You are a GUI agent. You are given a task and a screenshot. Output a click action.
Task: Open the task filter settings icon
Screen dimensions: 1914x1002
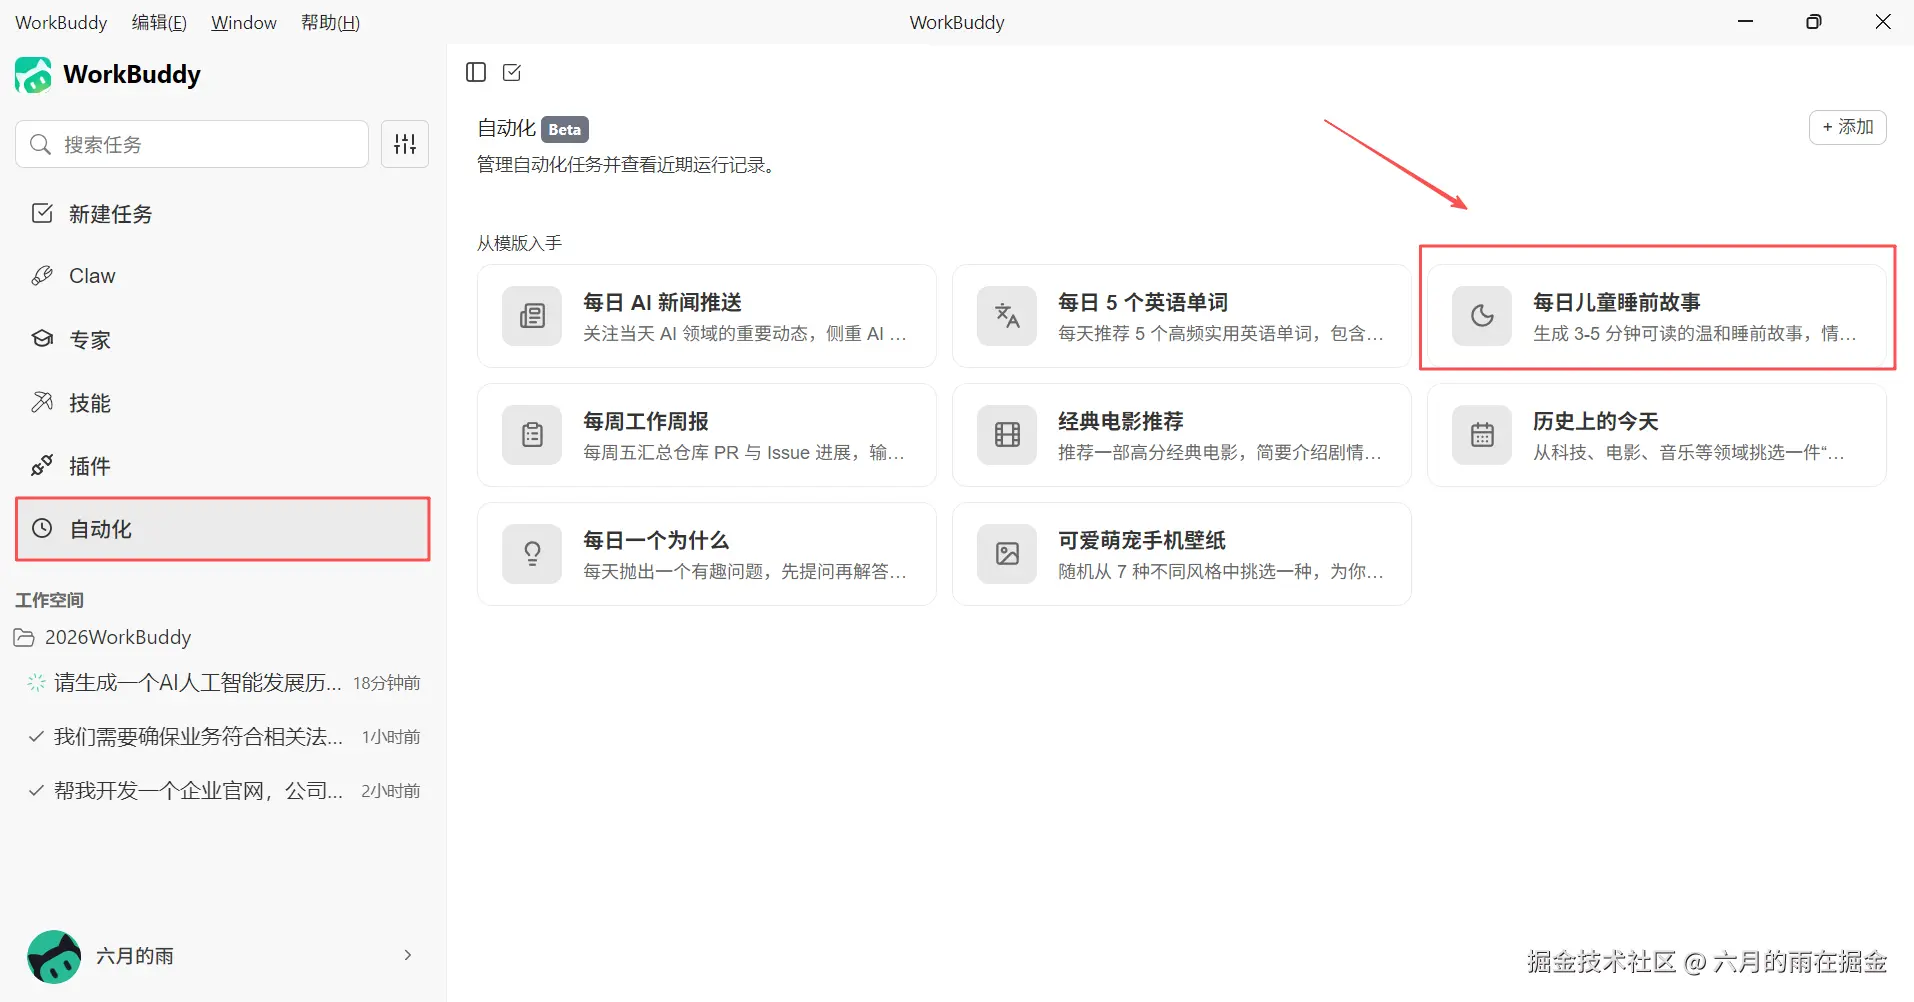(405, 144)
